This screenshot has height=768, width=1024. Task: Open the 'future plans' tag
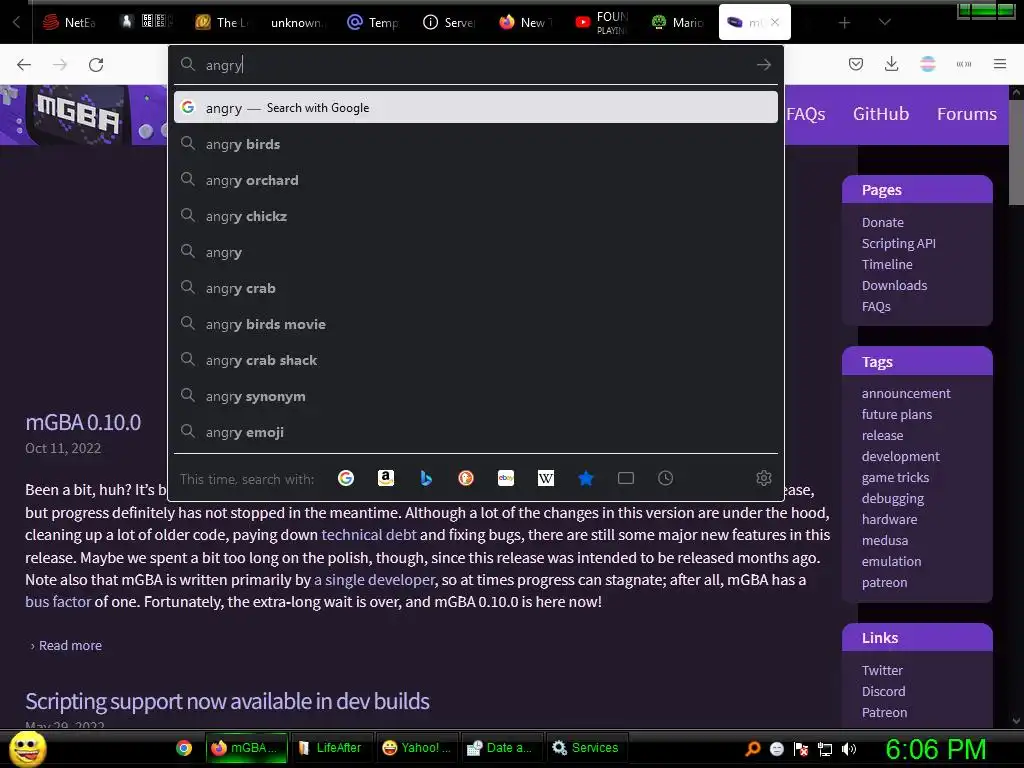click(897, 414)
